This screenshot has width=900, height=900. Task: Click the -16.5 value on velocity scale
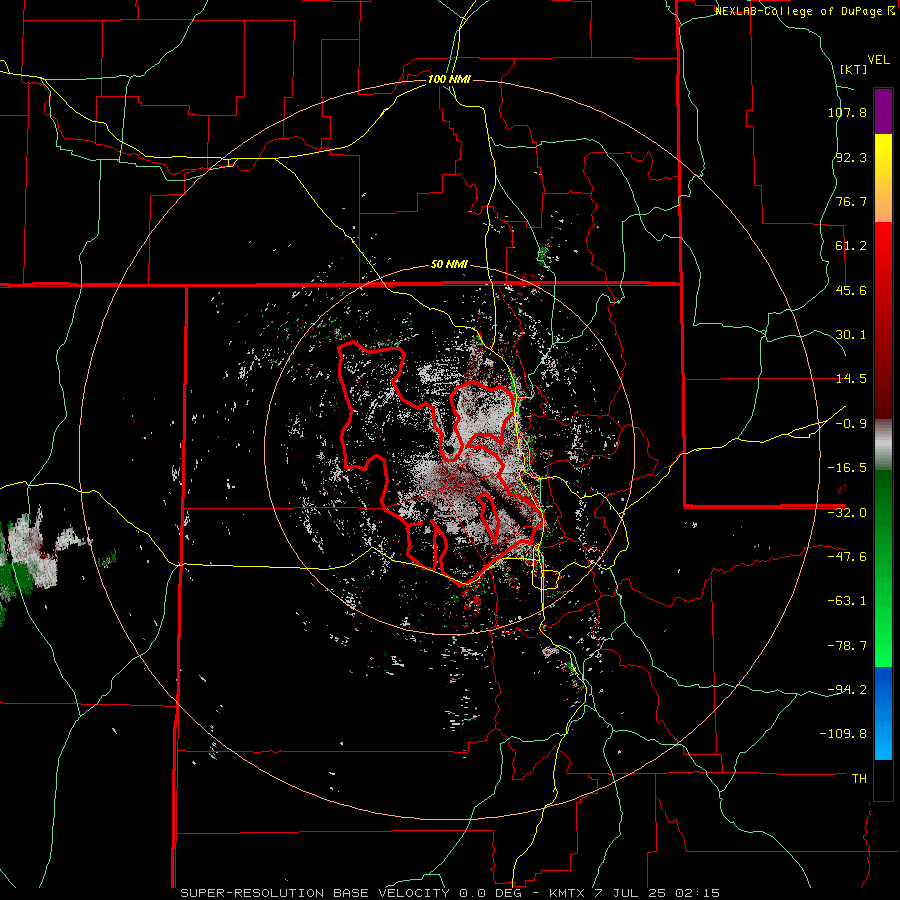pos(847,468)
